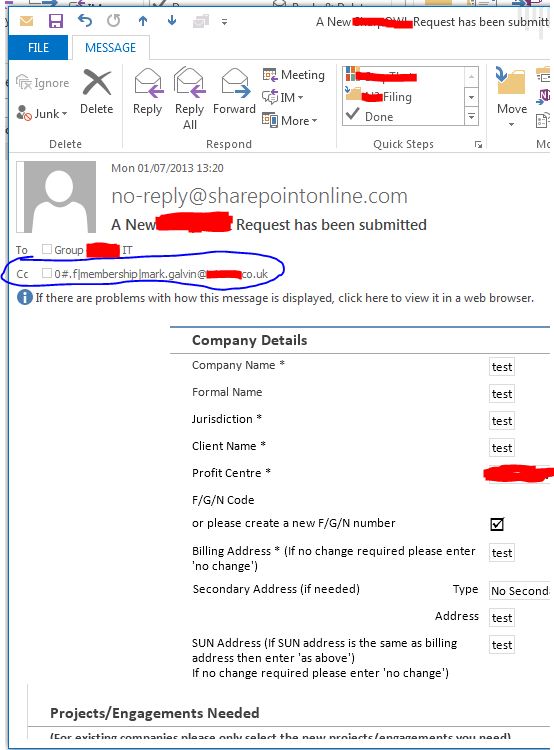The height and width of the screenshot is (750, 554).
Task: Open the Move folder dropdown
Action: 511,97
